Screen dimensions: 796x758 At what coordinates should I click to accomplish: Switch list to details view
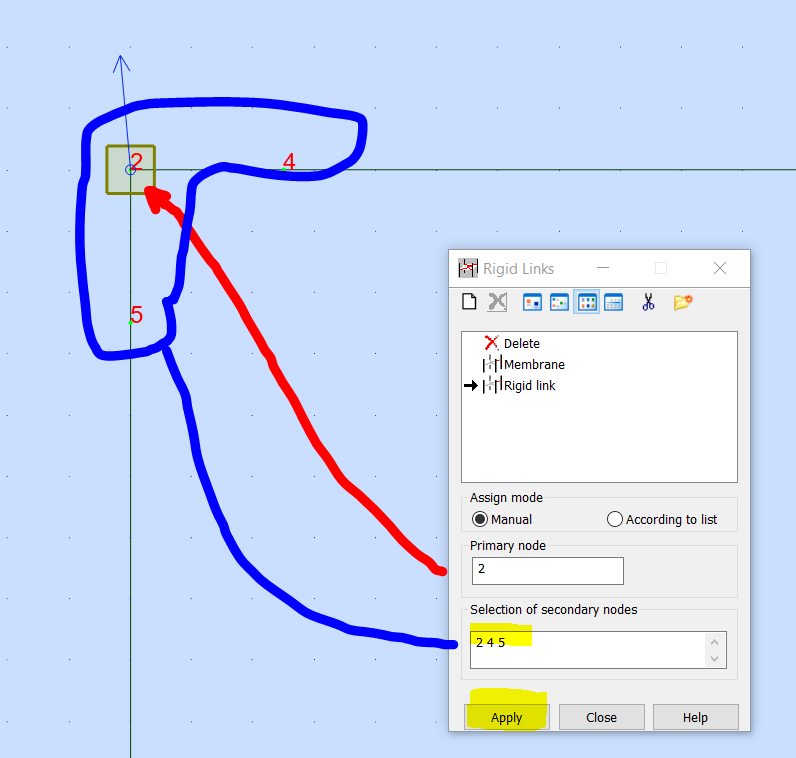click(614, 302)
